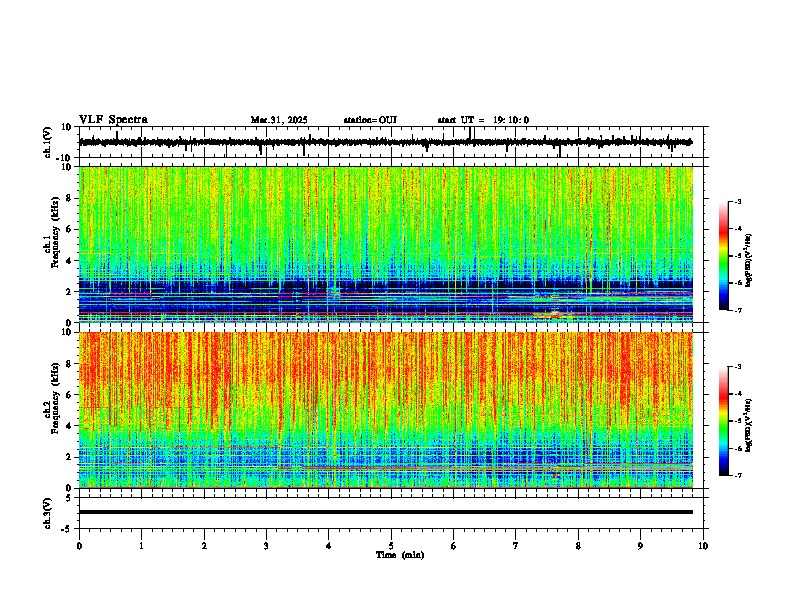Viewport: 792px width, 612px height.
Task: Click the "-5" tick on ch.3(V) axis
Action: click(67, 529)
